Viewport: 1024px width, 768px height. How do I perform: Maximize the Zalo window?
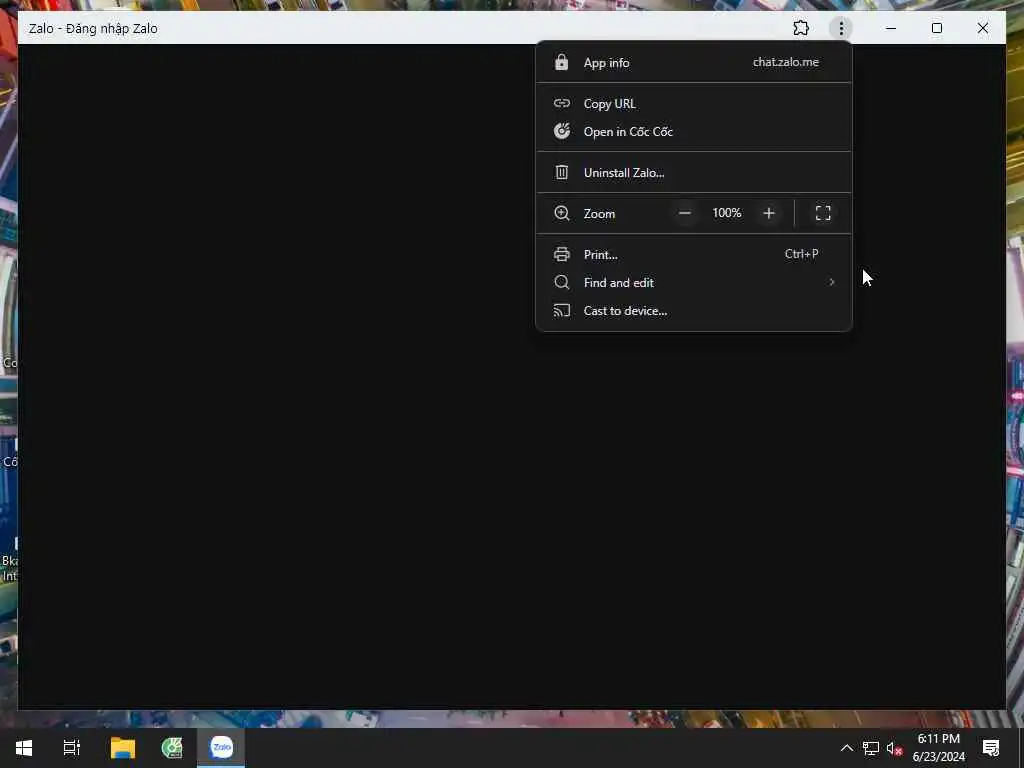(x=936, y=28)
